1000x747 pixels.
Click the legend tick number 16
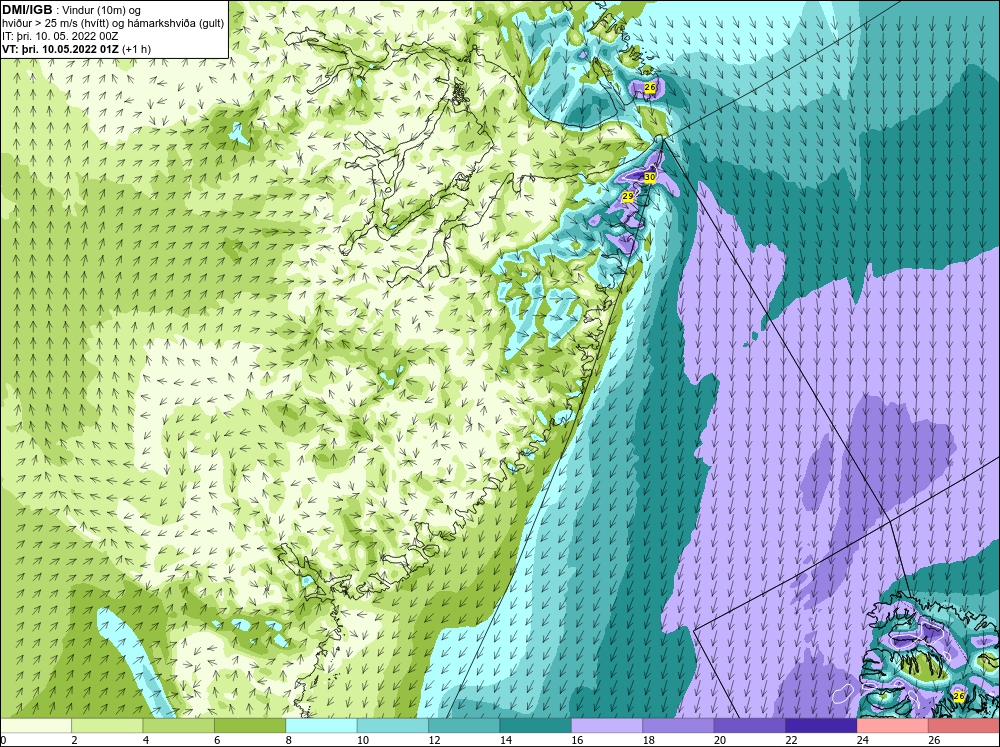pos(577,740)
